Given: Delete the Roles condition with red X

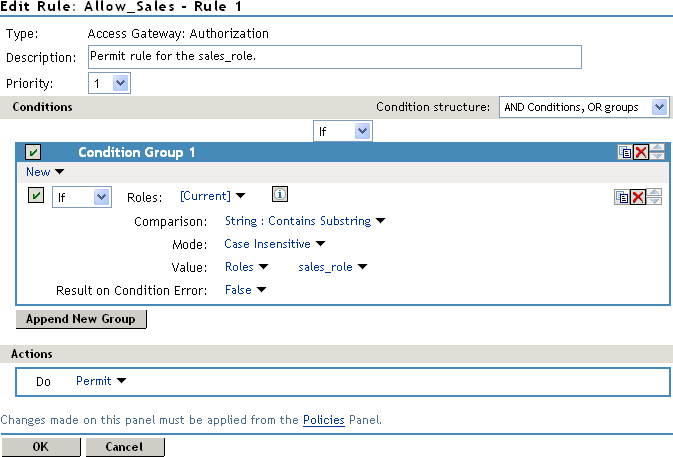Looking at the screenshot, I should point(637,197).
